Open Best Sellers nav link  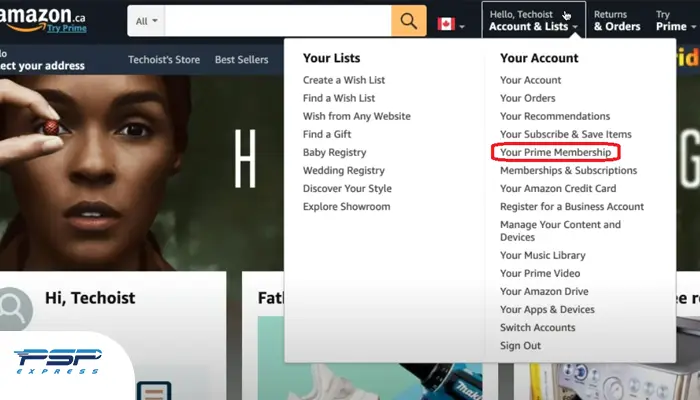[242, 59]
